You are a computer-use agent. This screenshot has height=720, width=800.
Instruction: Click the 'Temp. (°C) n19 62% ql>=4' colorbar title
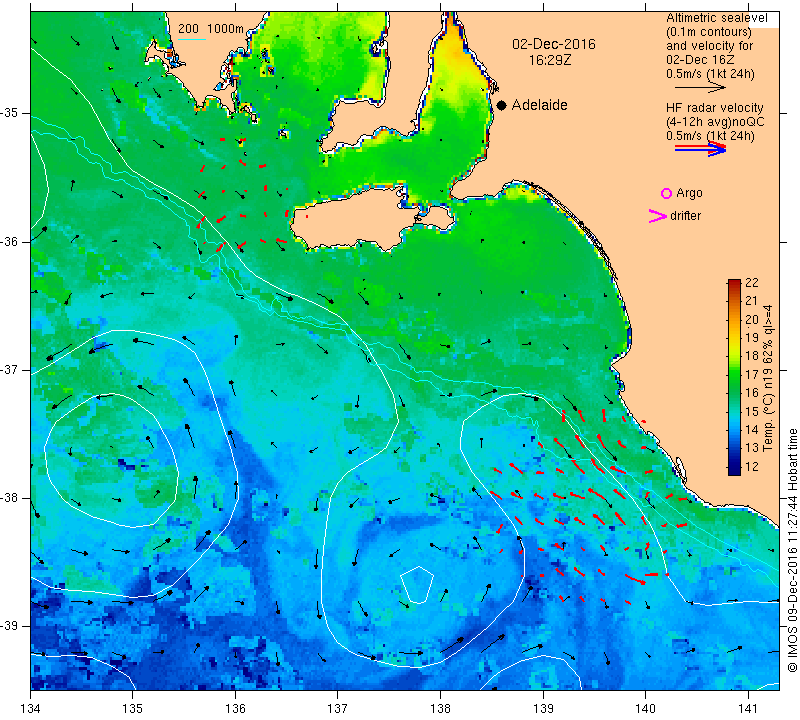[768, 378]
